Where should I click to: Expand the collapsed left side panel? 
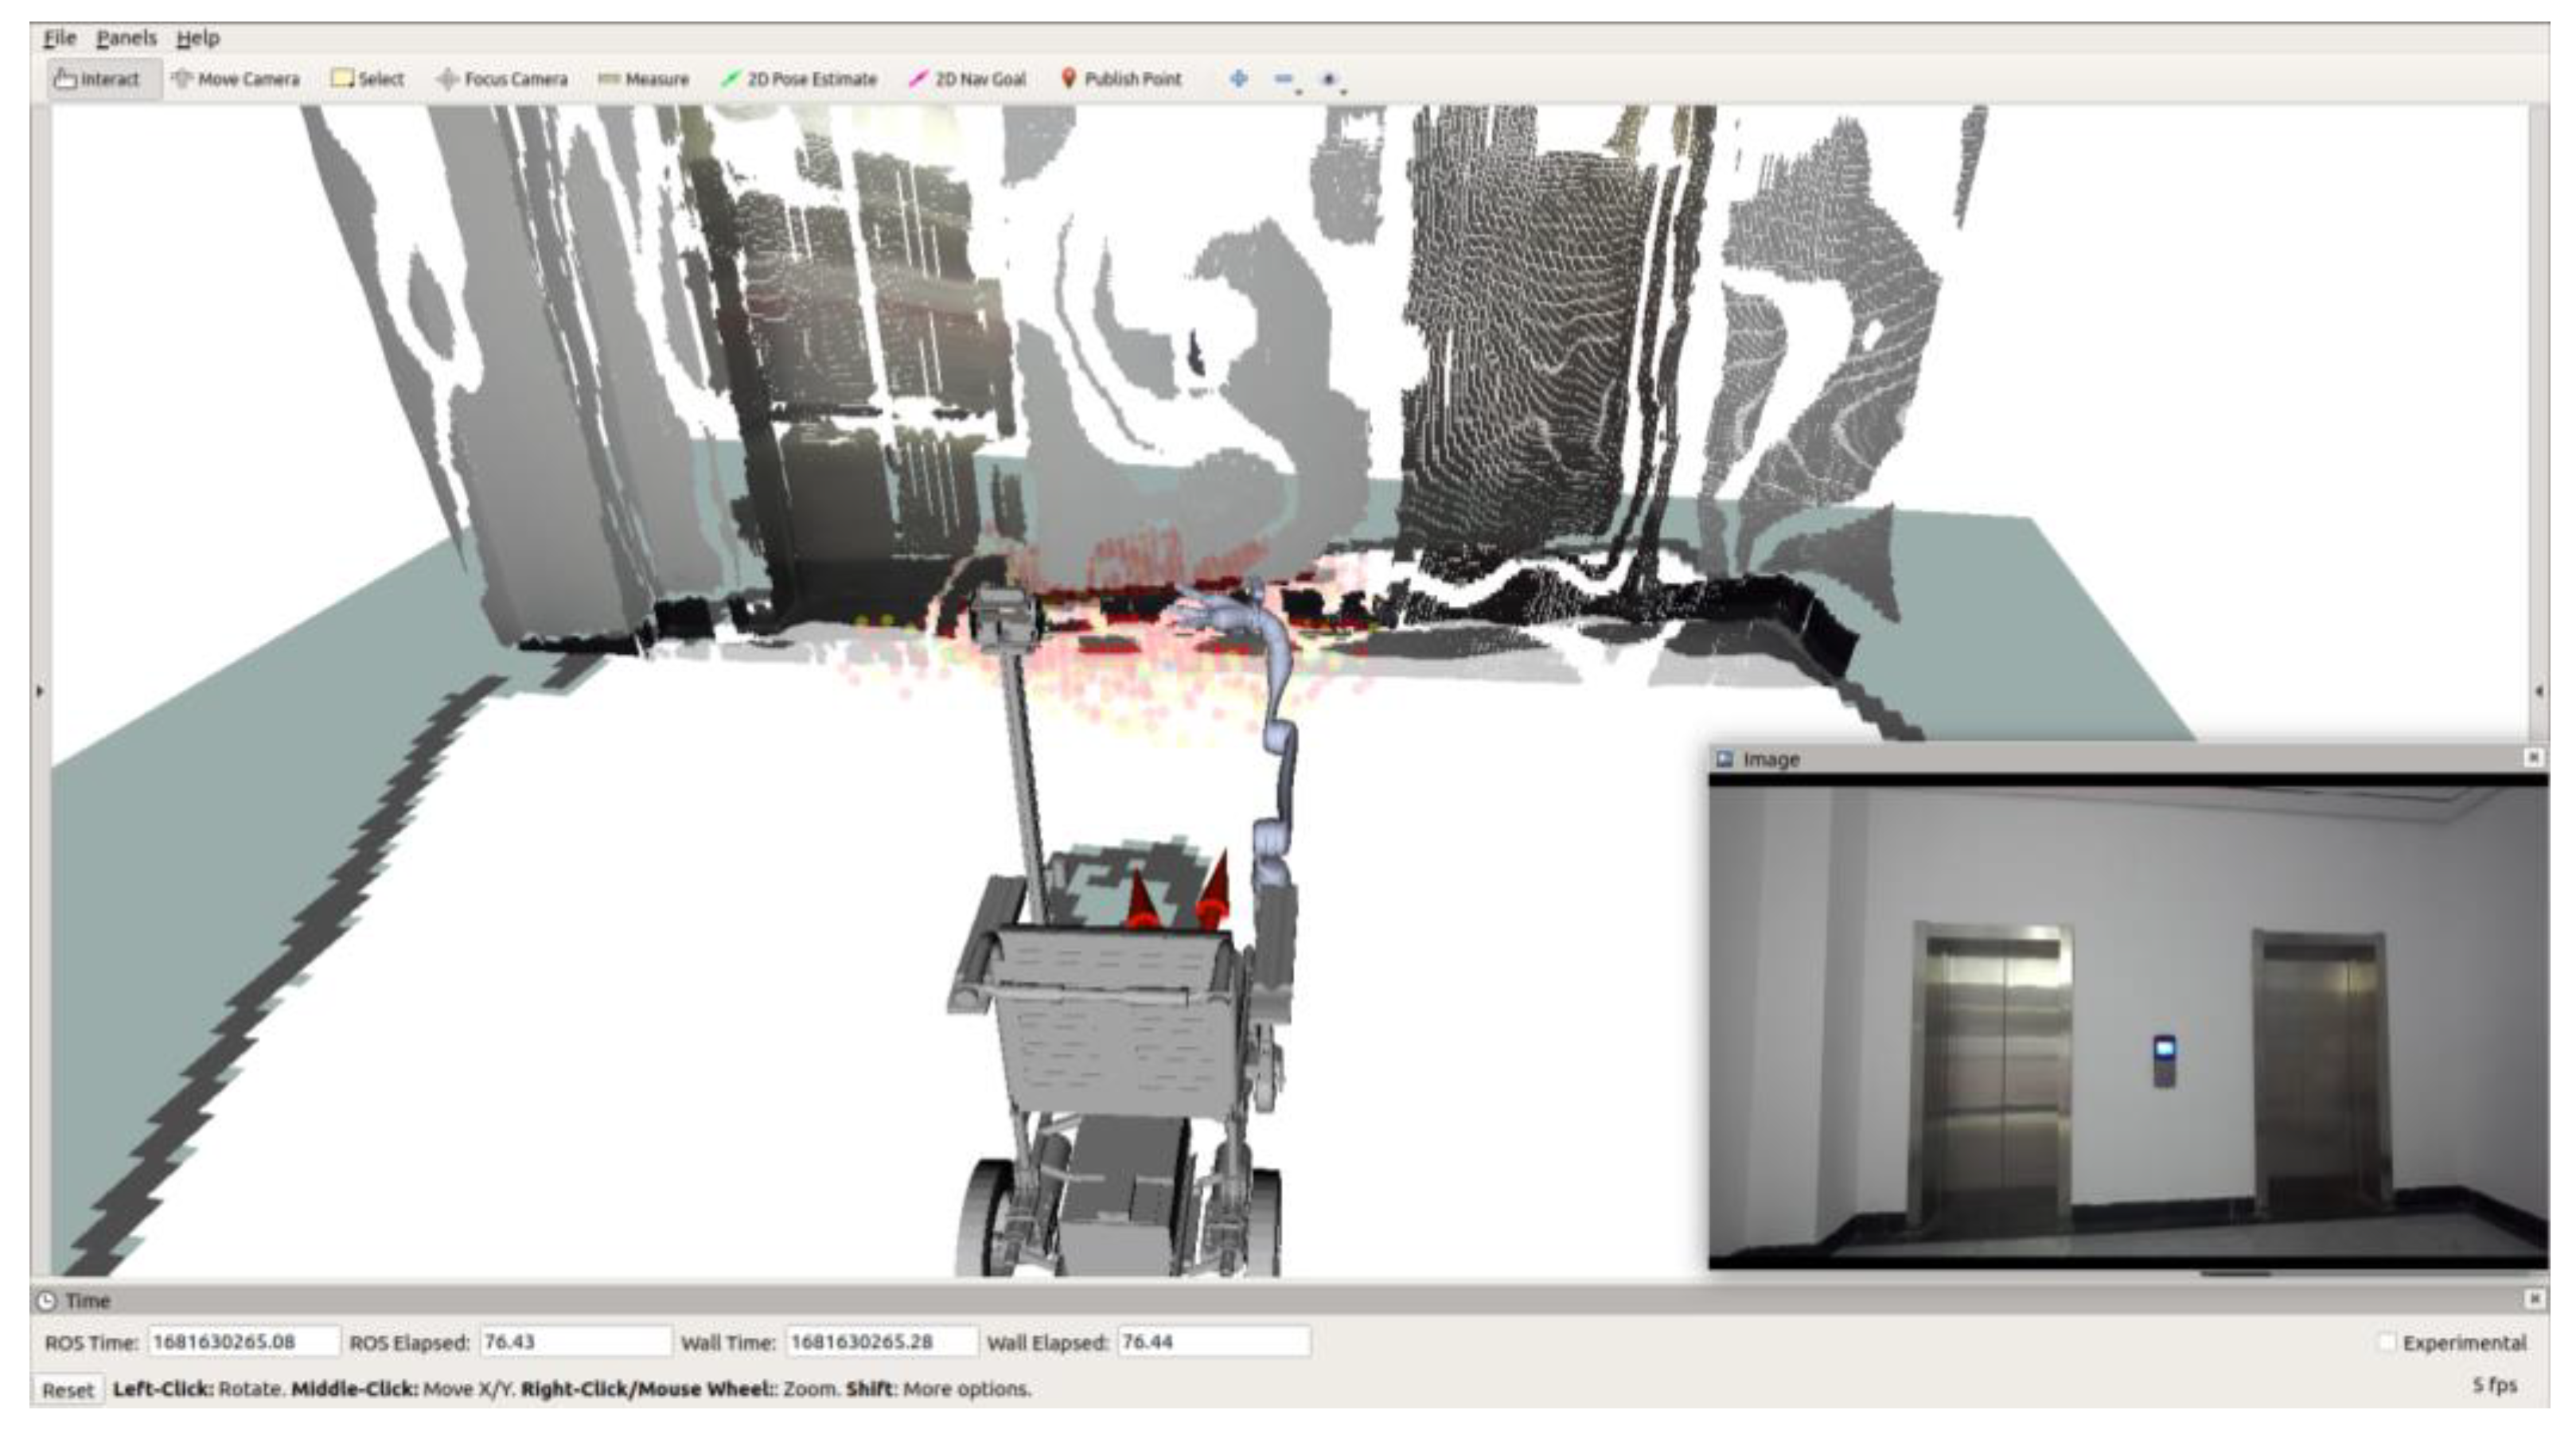coord(39,691)
